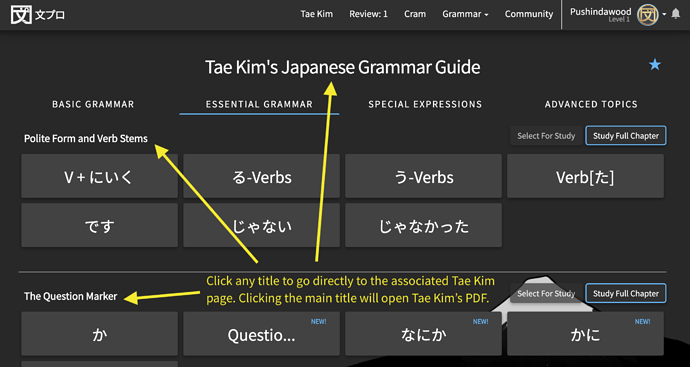
Task: Open the です grammar card
Action: (x=99, y=225)
